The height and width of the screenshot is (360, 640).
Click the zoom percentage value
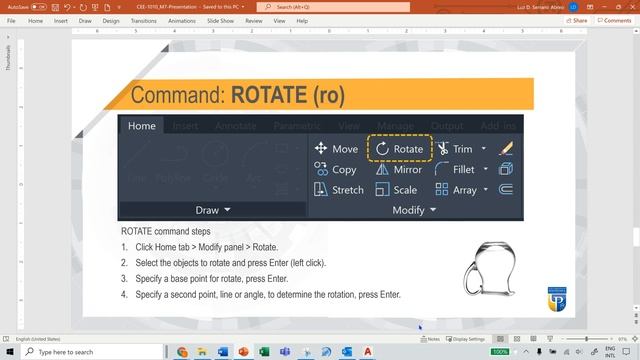622,339
